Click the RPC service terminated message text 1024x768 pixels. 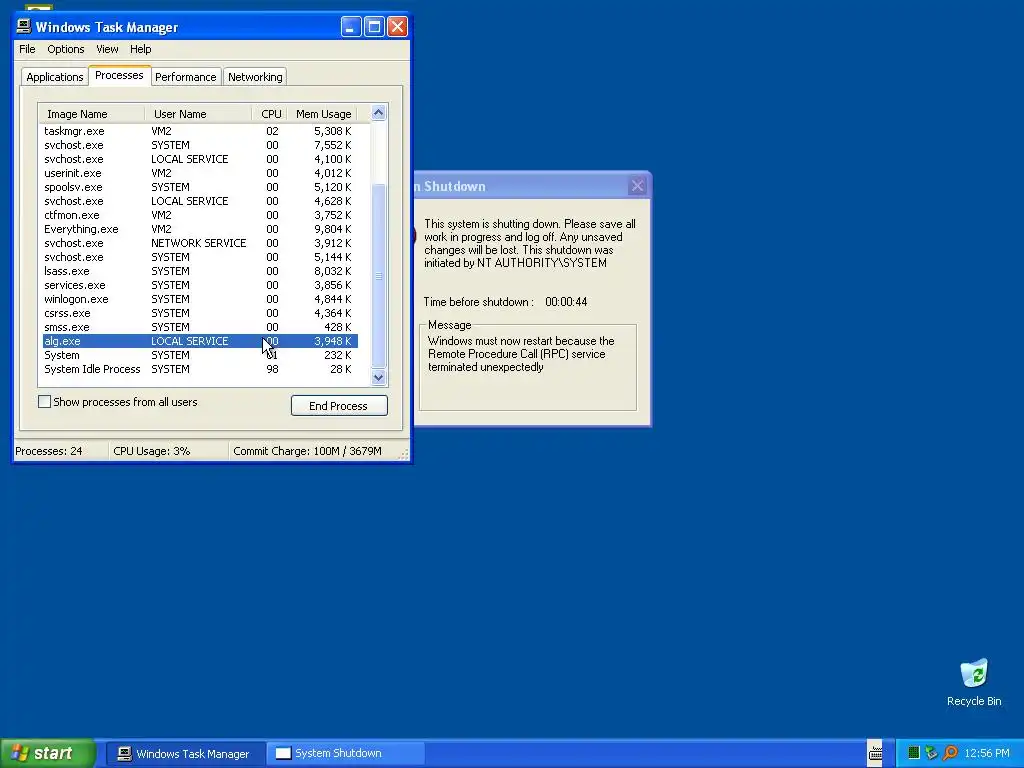[521, 354]
